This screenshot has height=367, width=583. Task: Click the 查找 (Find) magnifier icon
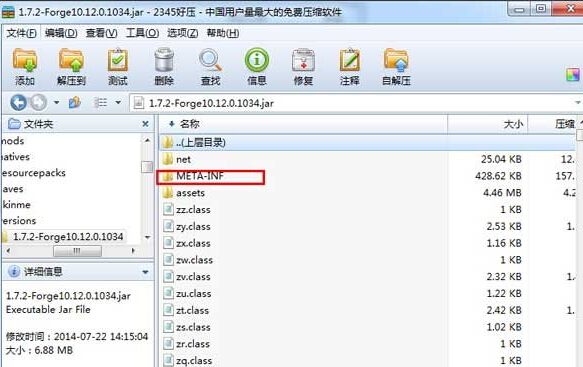point(210,60)
